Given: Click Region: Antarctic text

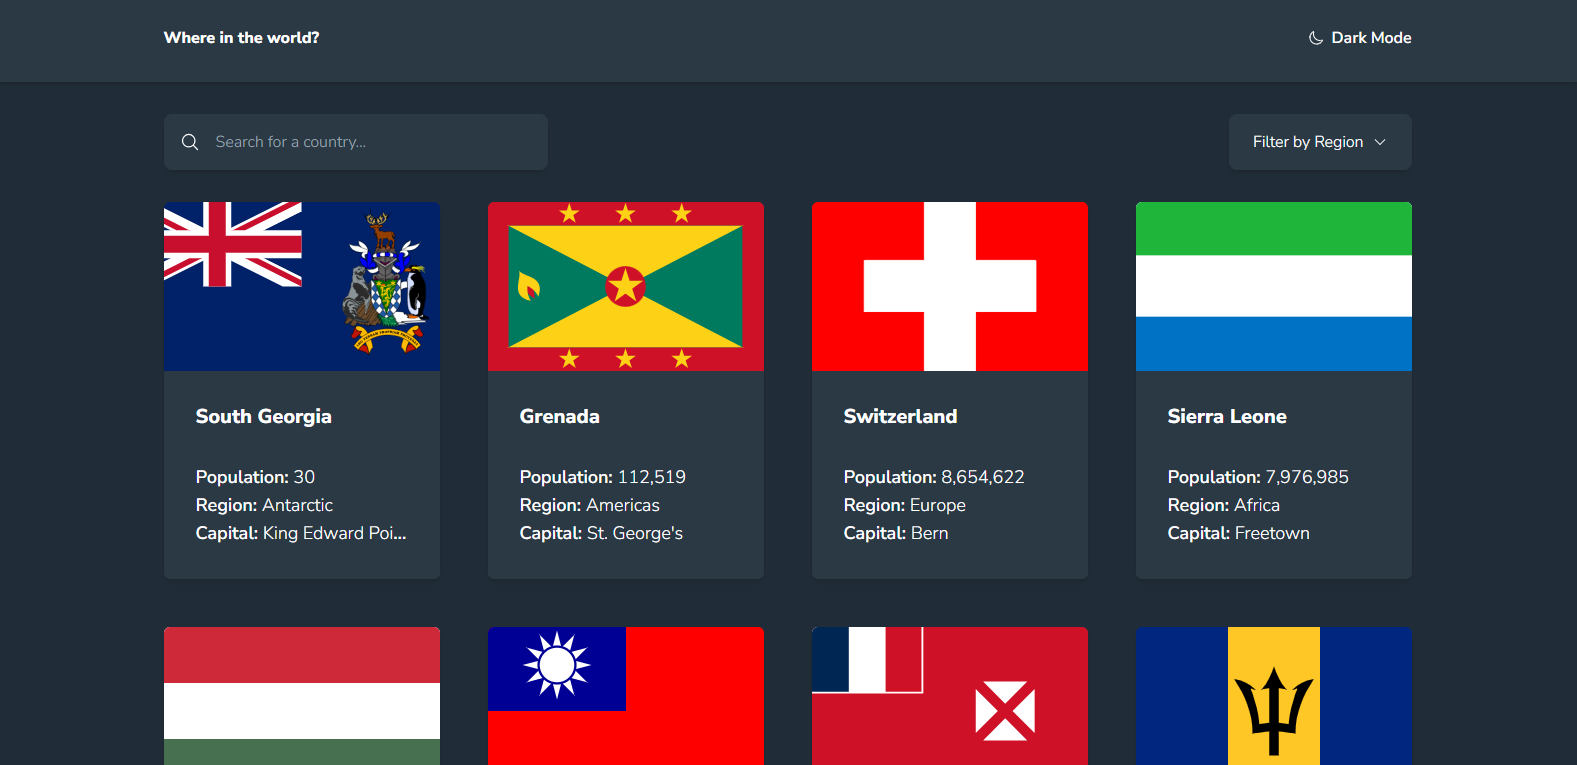Looking at the screenshot, I should click(264, 505).
